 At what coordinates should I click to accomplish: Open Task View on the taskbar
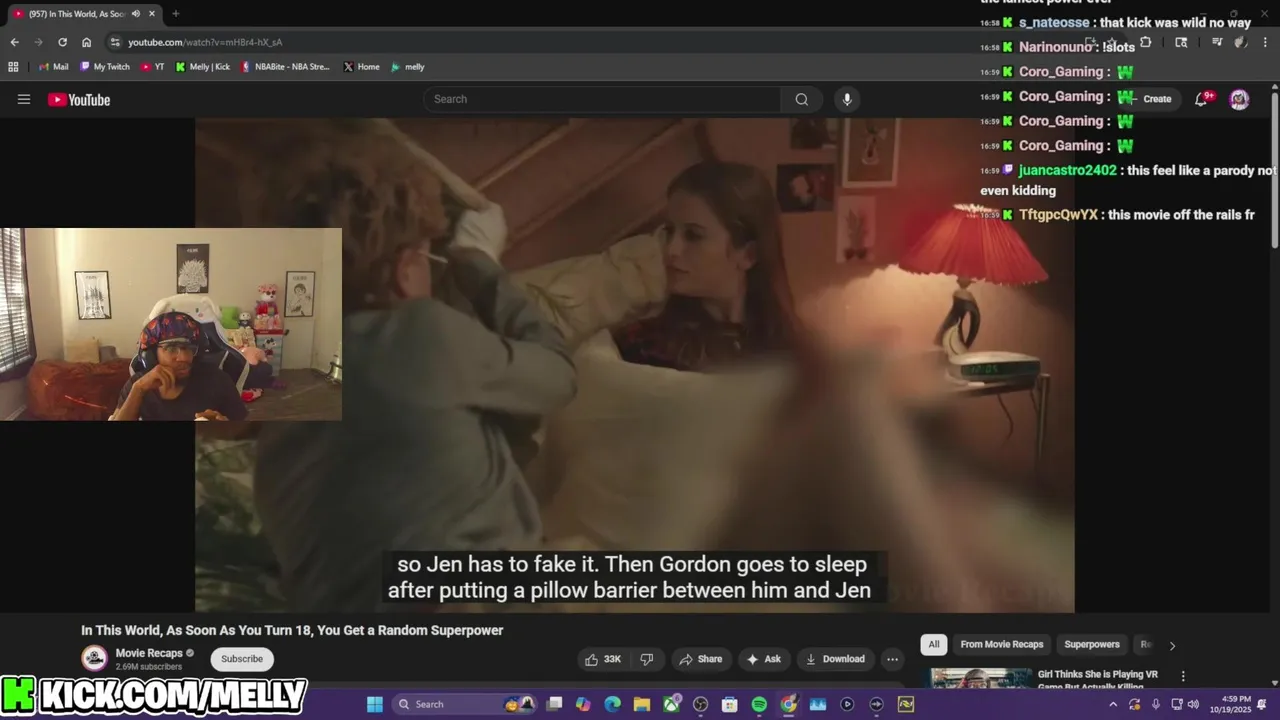(554, 704)
